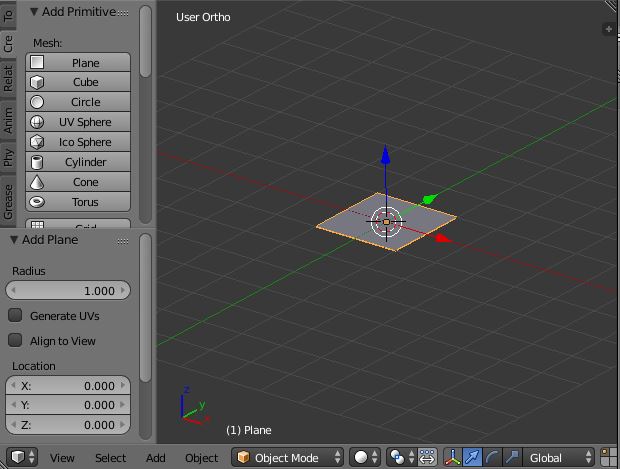The width and height of the screenshot is (620, 469).
Task: Select the scale manipulator icon
Action: tap(512, 458)
